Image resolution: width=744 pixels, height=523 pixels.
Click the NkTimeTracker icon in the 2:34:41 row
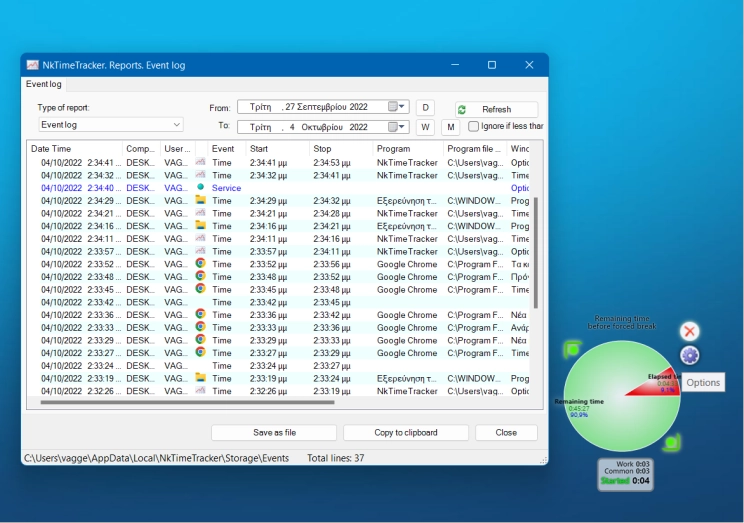click(x=201, y=162)
